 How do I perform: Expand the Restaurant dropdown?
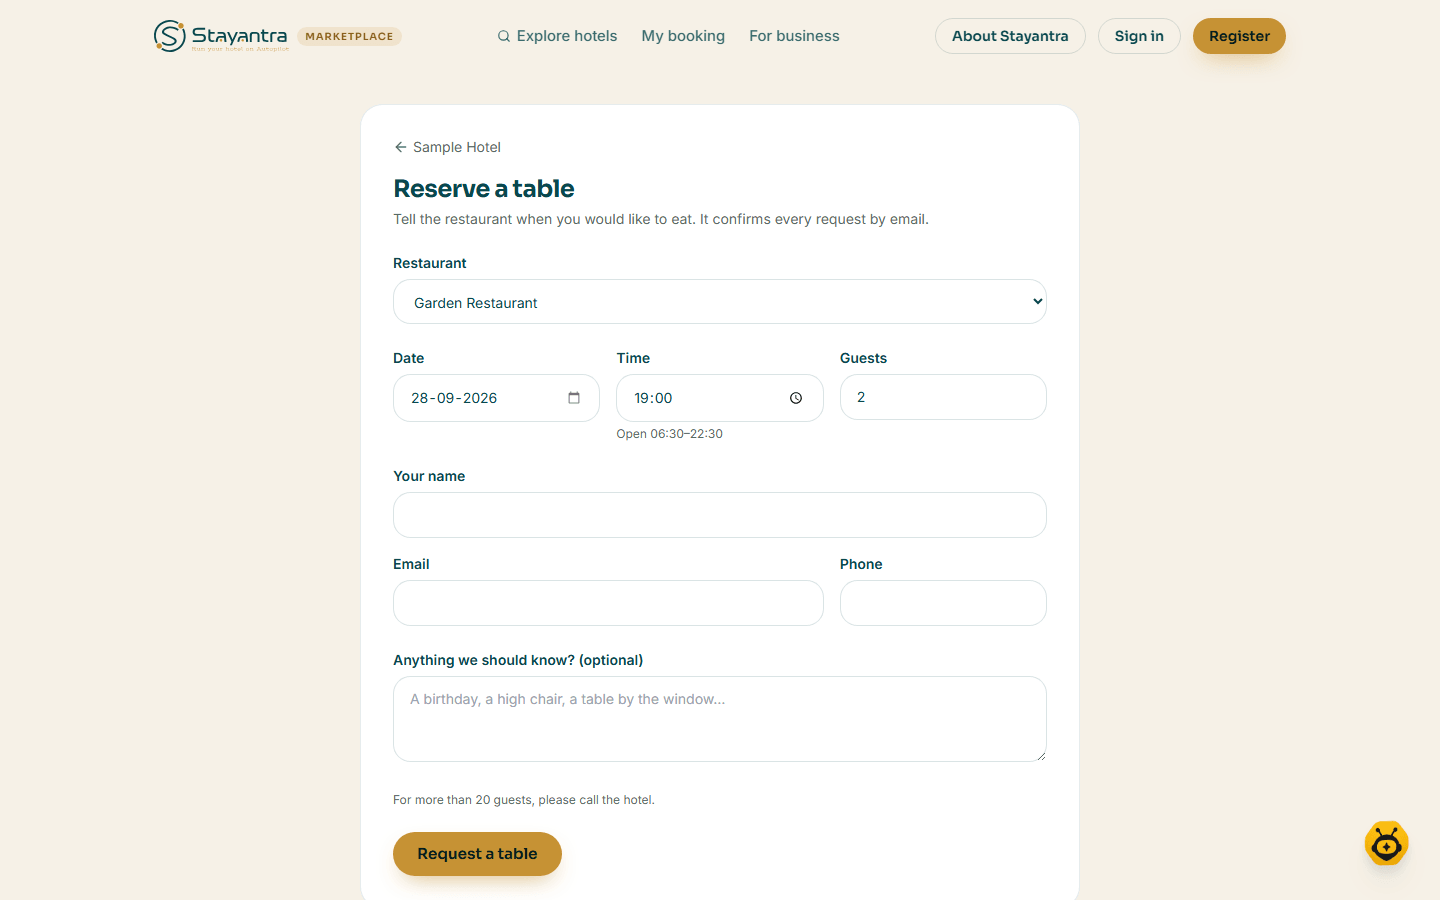point(720,302)
